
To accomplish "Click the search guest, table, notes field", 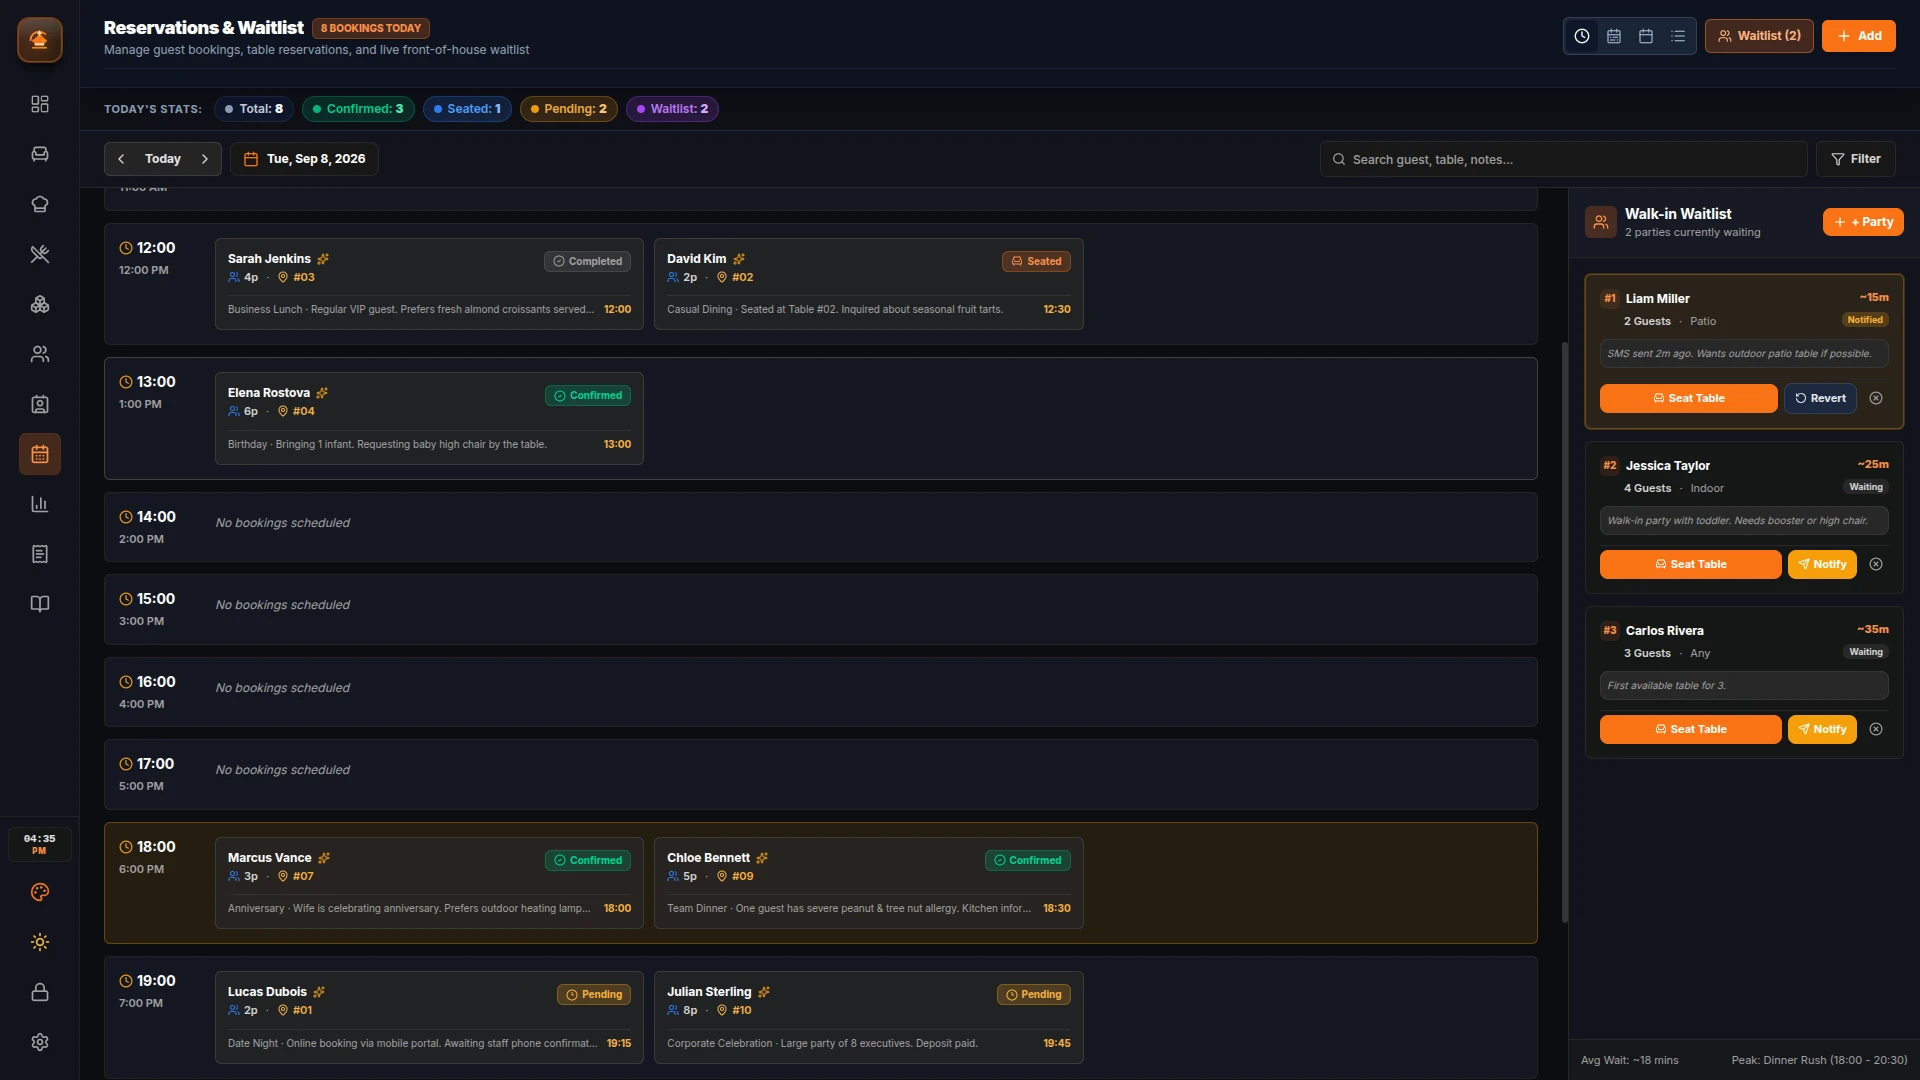I will [x=1564, y=159].
